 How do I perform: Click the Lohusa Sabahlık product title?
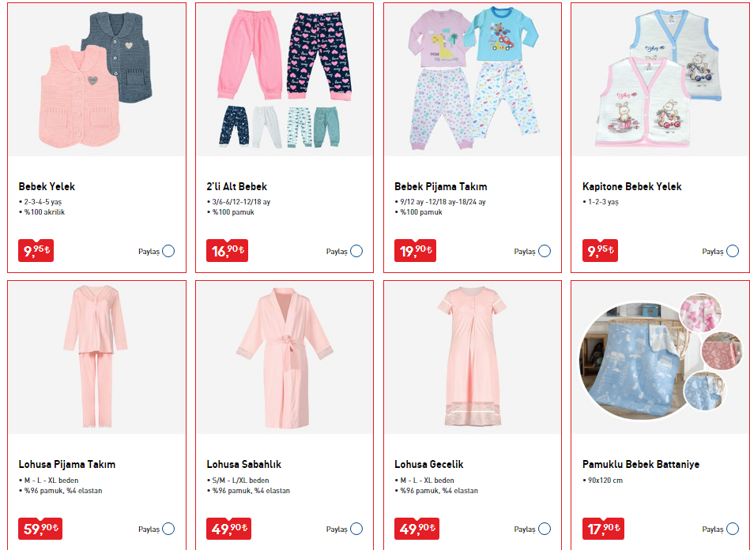[243, 464]
